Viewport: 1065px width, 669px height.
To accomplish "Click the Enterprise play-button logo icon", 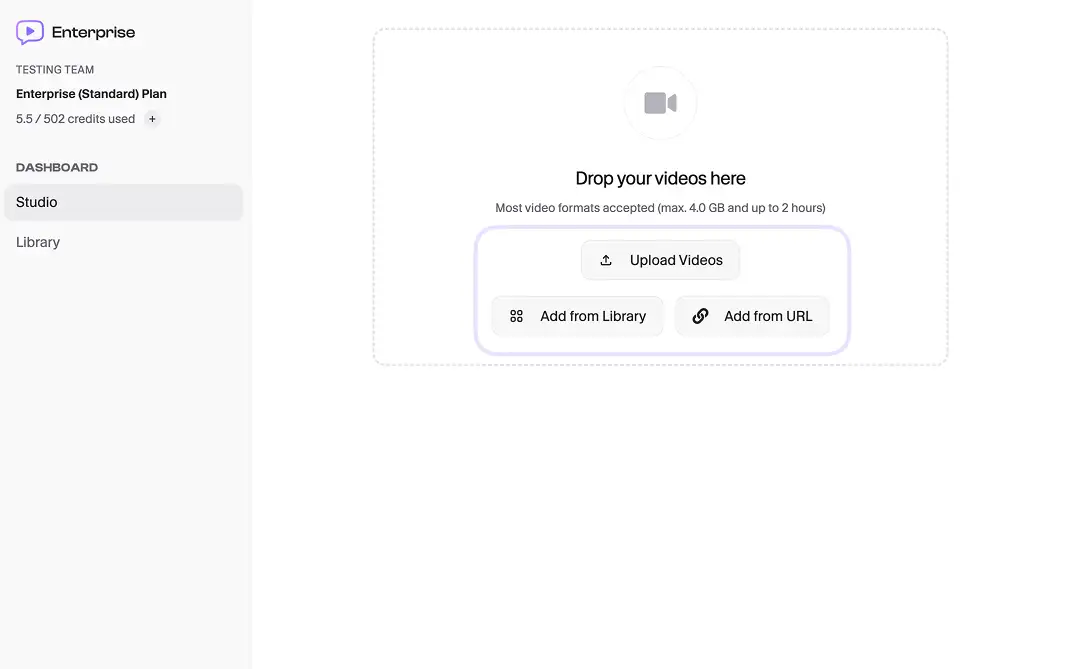I will 29,31.
